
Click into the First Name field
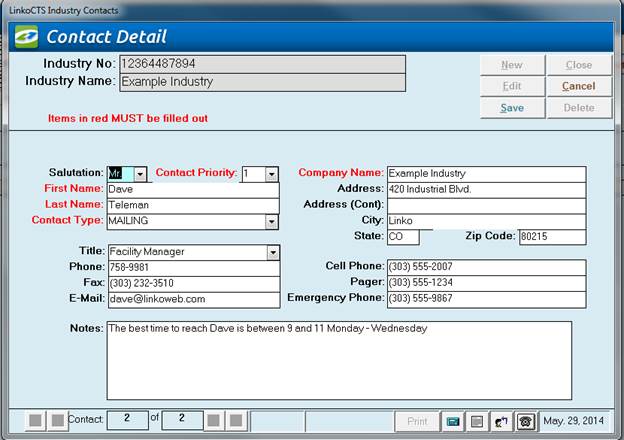(x=190, y=189)
